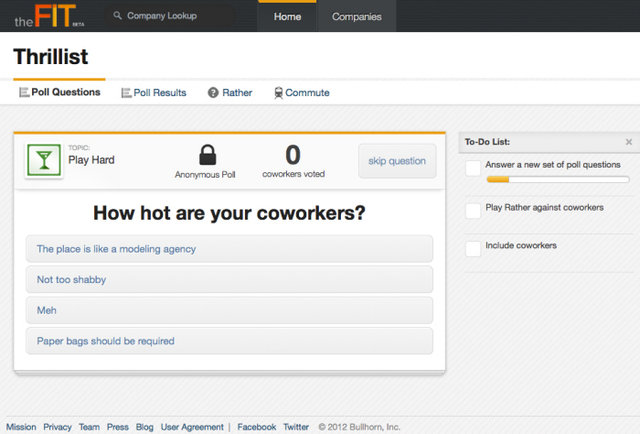Click the '© 2012 Bullhorn, Inc.' text

pos(359,427)
